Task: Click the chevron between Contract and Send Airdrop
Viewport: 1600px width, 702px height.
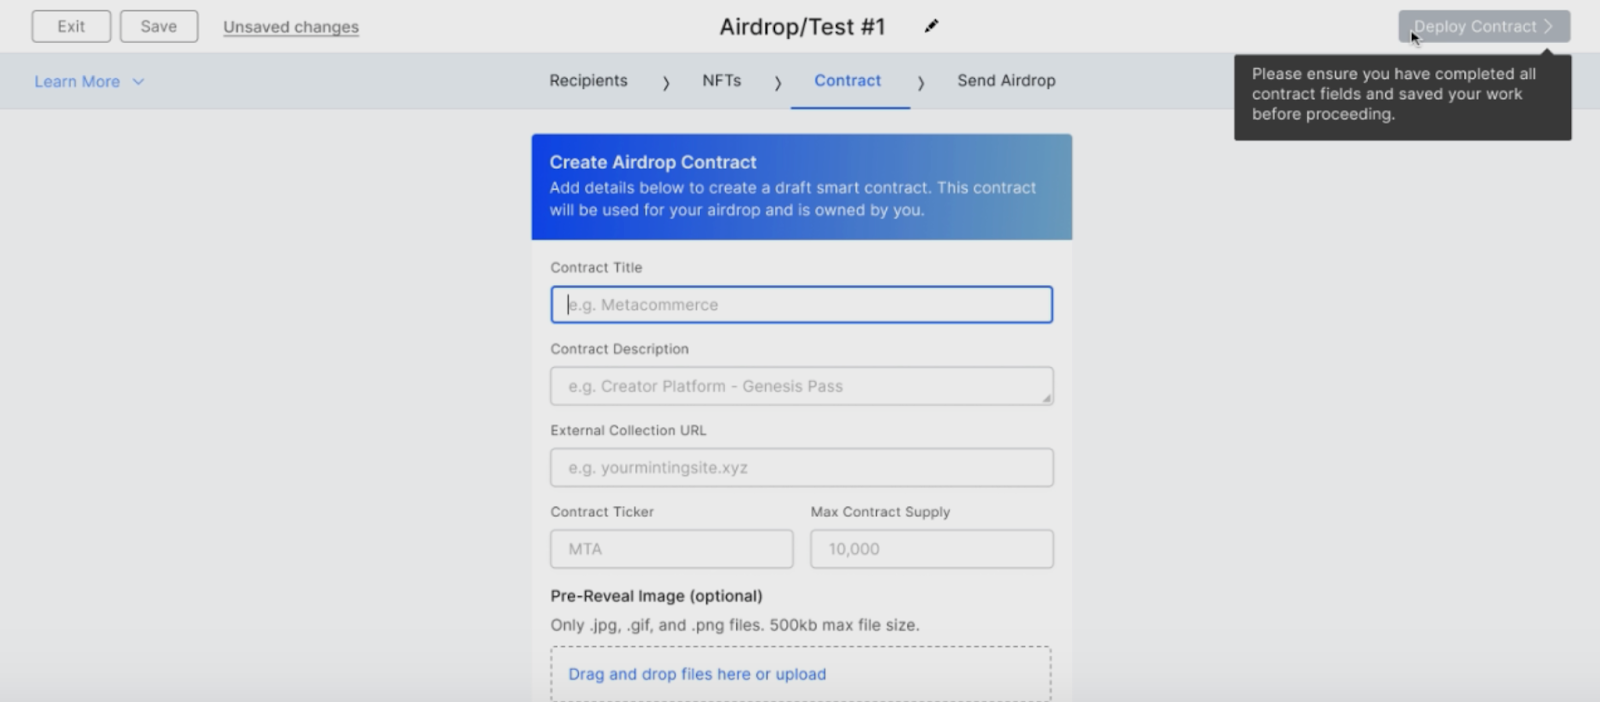Action: (x=921, y=83)
